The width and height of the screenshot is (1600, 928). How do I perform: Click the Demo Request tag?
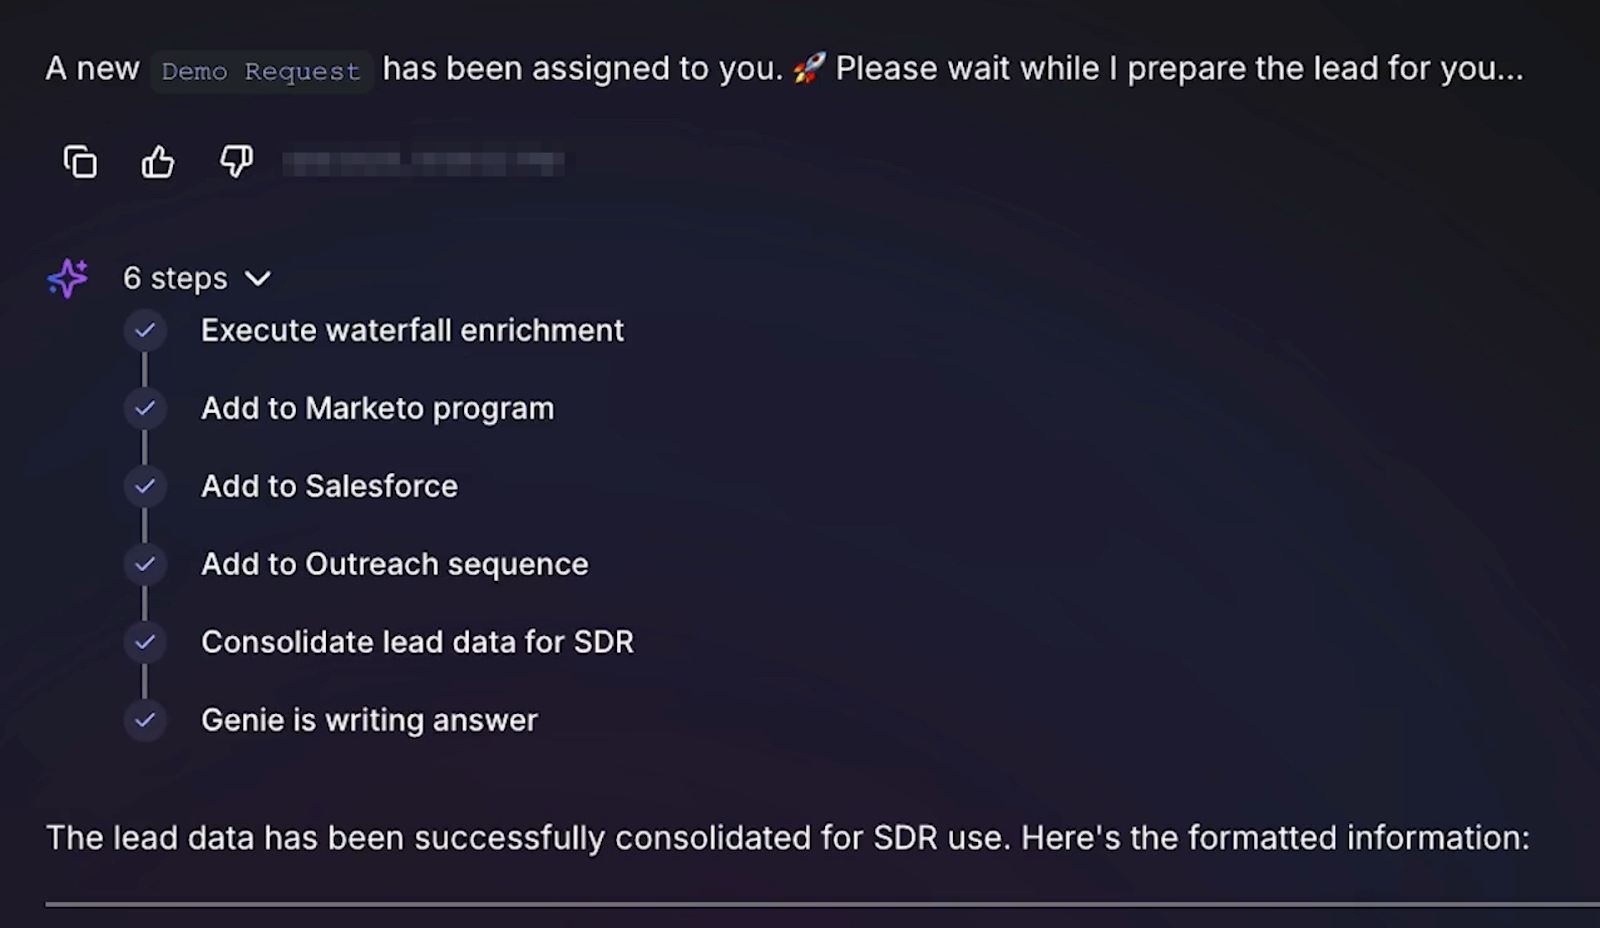click(x=261, y=71)
